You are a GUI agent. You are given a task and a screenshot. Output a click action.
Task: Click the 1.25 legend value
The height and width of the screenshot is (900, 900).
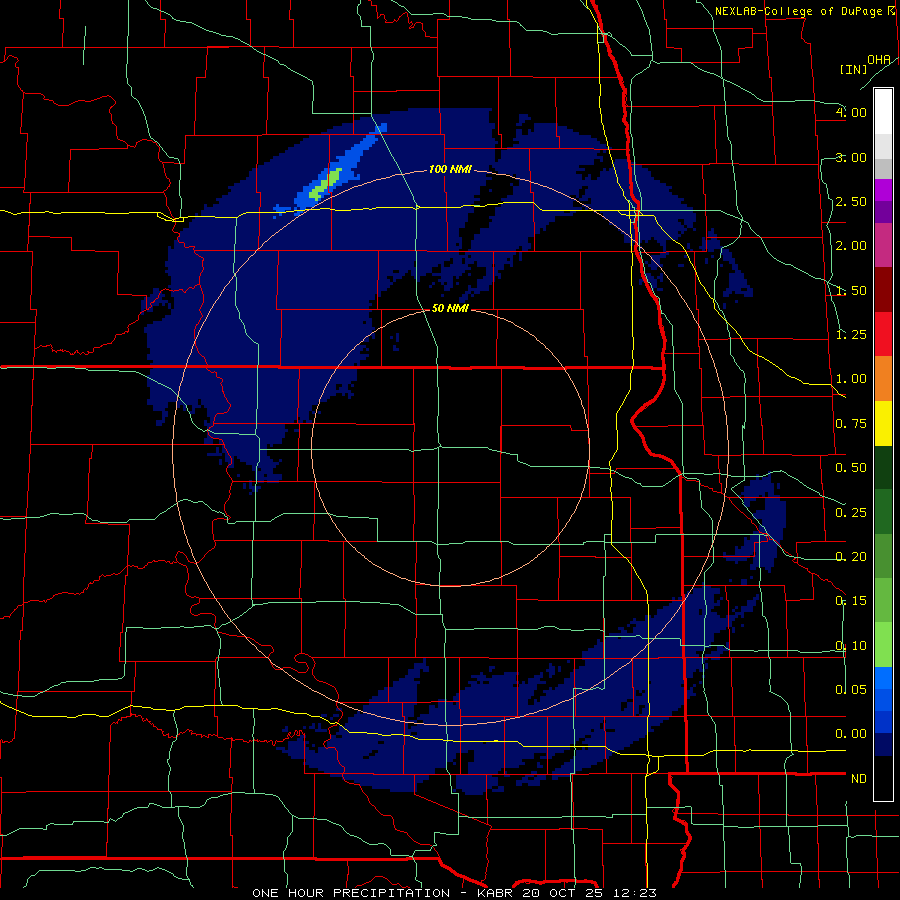coord(851,335)
